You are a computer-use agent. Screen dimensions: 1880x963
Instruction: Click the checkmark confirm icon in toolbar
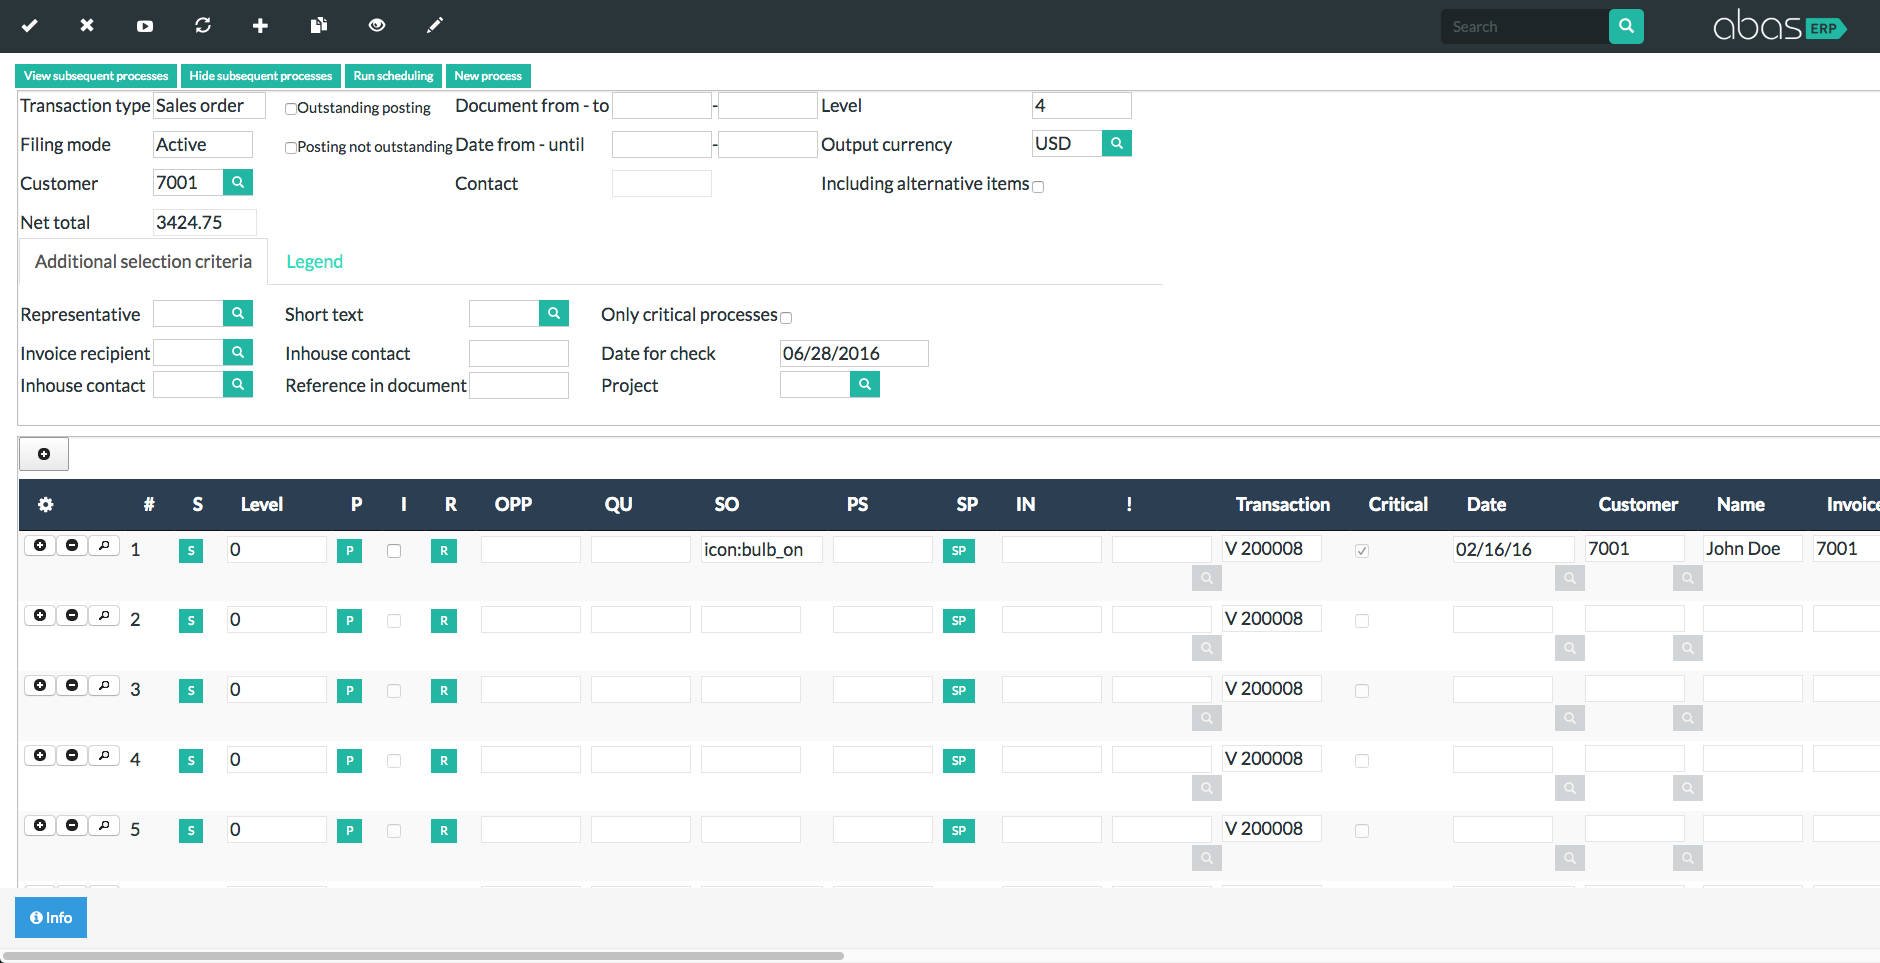pos(30,26)
